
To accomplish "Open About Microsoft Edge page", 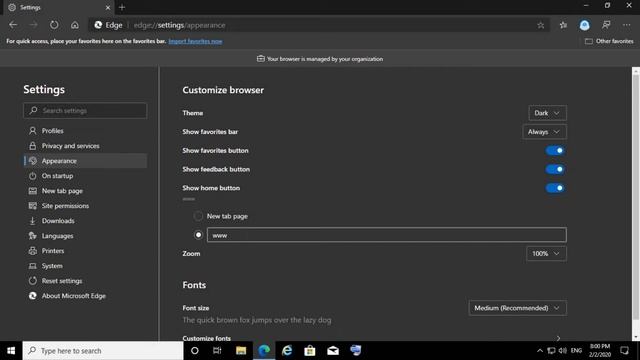I will [x=85, y=296].
